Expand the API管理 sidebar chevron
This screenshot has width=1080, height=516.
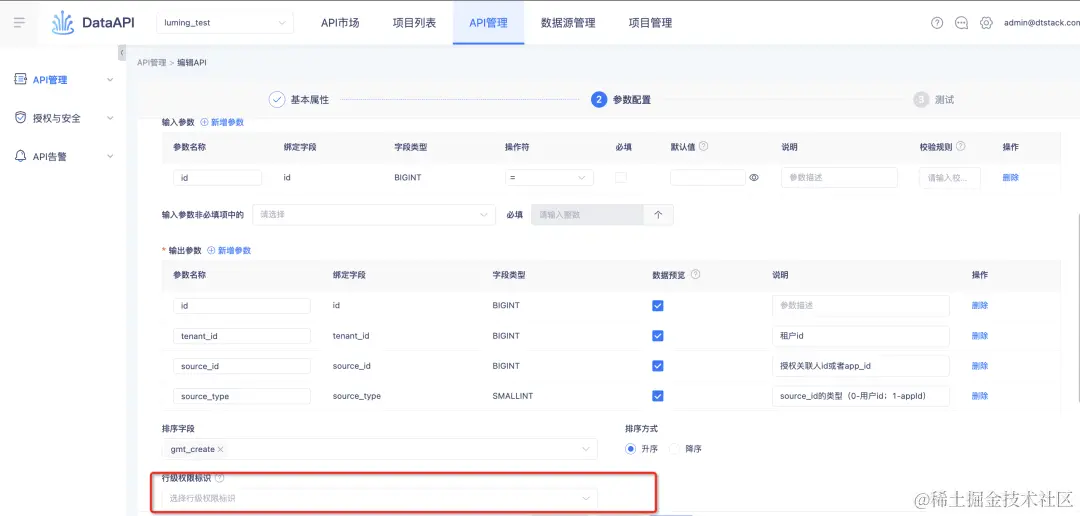click(110, 80)
